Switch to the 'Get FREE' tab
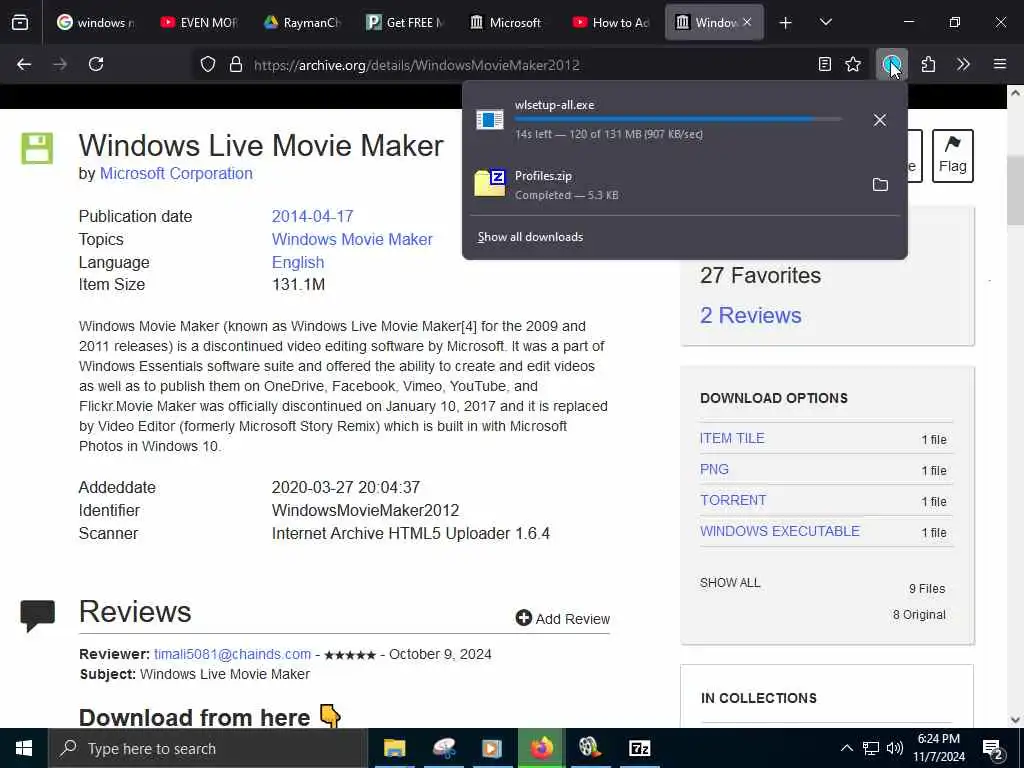The height and width of the screenshot is (768, 1024). 405,22
